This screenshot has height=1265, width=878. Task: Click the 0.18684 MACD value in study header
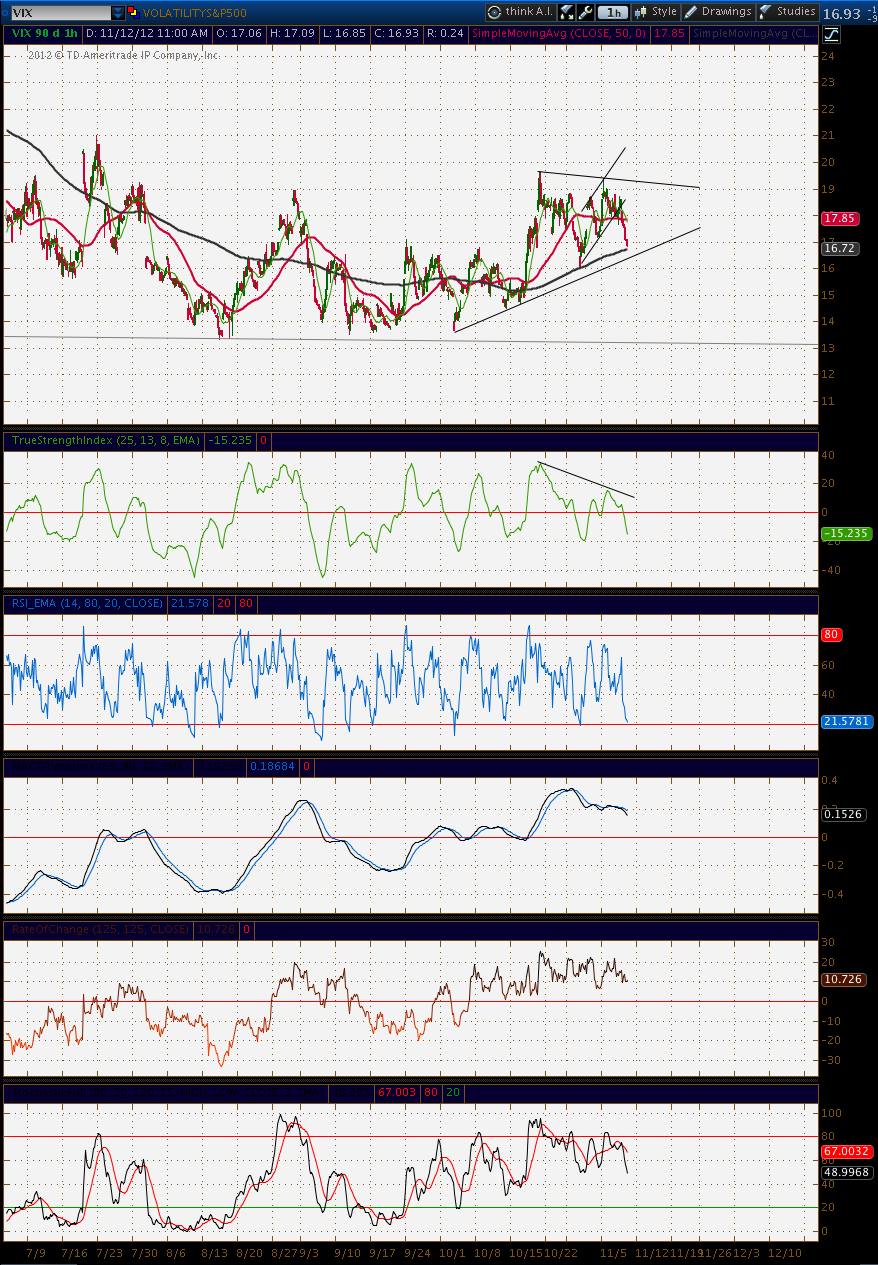[273, 766]
